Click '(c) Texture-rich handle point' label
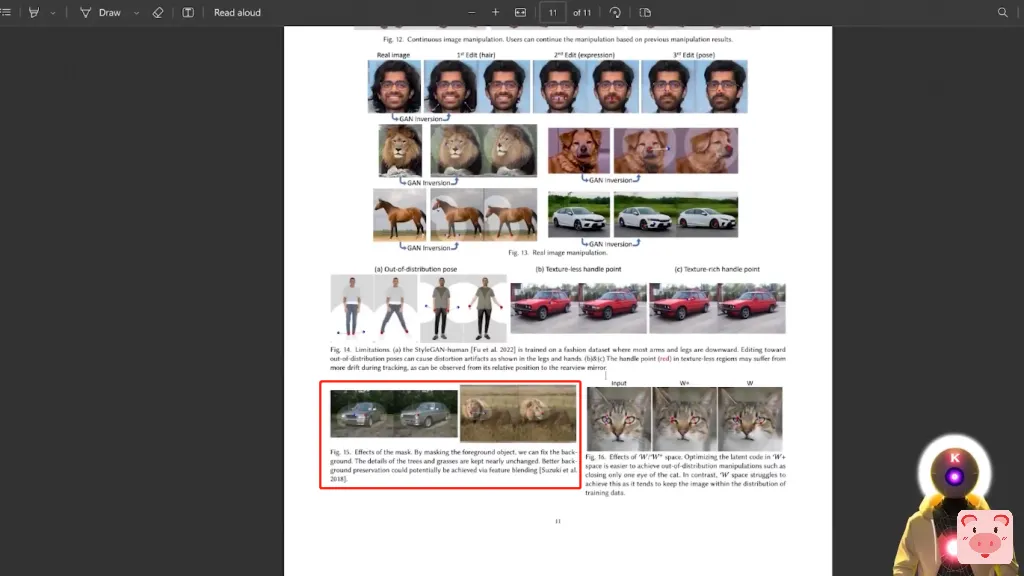Image resolution: width=1024 pixels, height=576 pixels. coord(717,269)
